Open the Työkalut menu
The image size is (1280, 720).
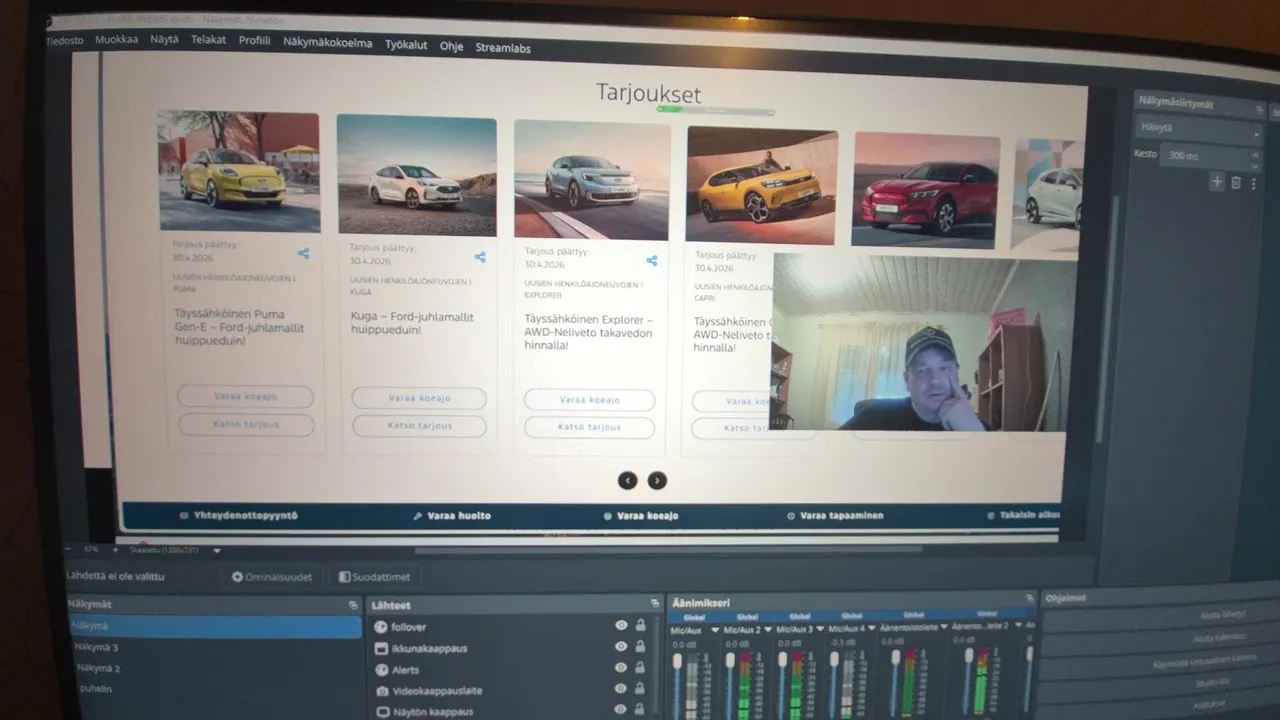(x=406, y=45)
